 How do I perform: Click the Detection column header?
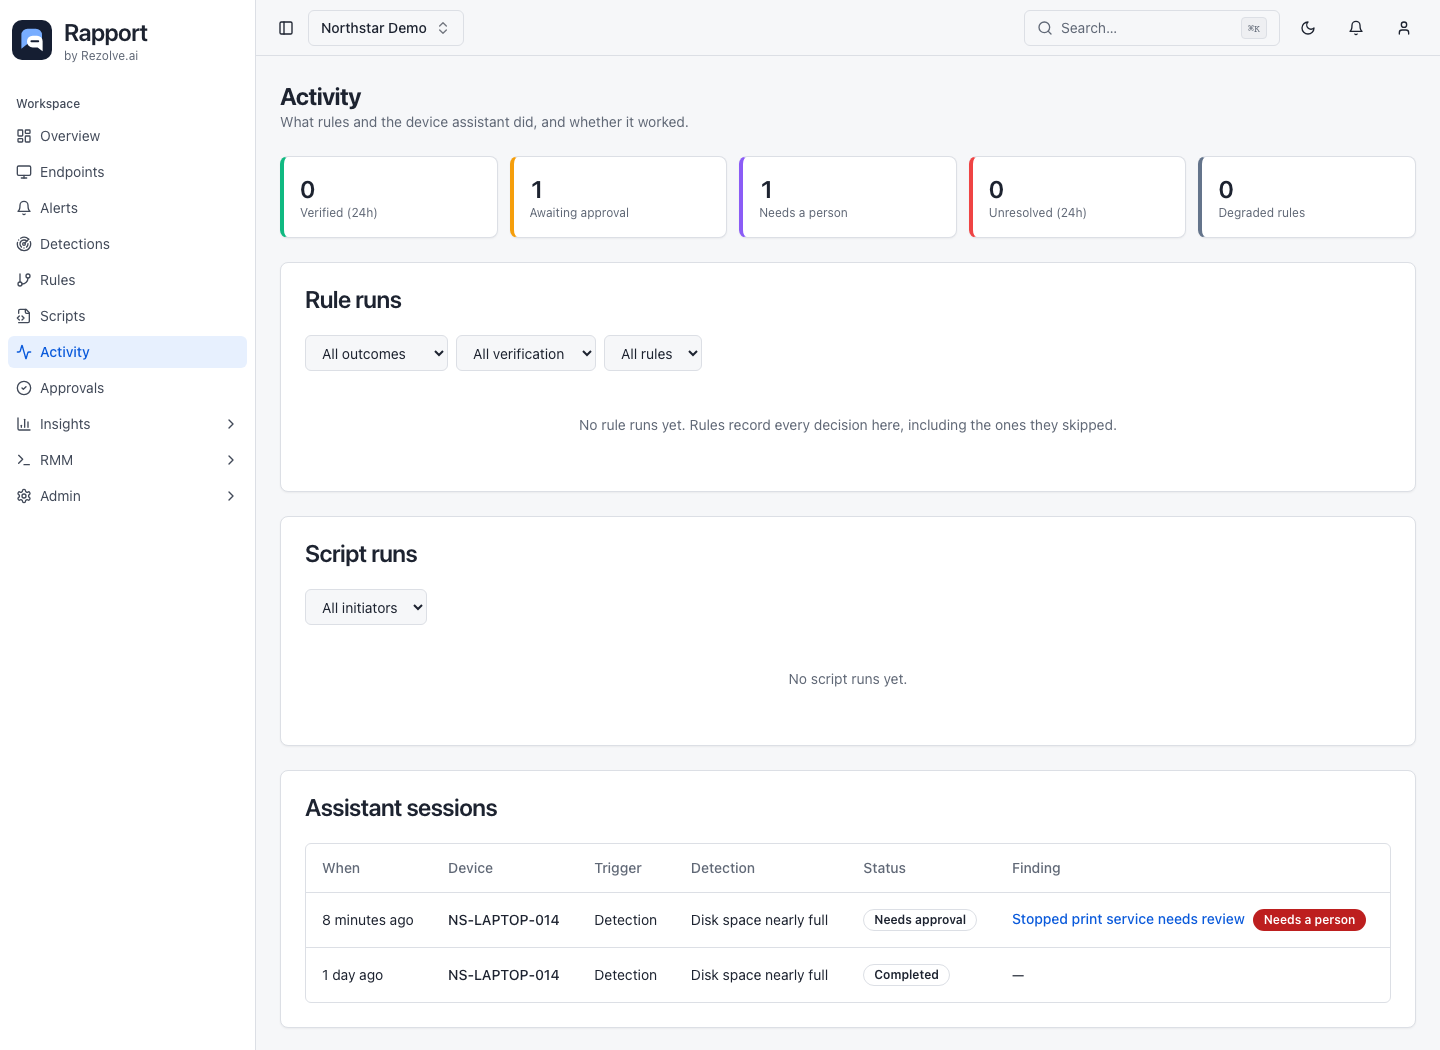click(x=723, y=868)
